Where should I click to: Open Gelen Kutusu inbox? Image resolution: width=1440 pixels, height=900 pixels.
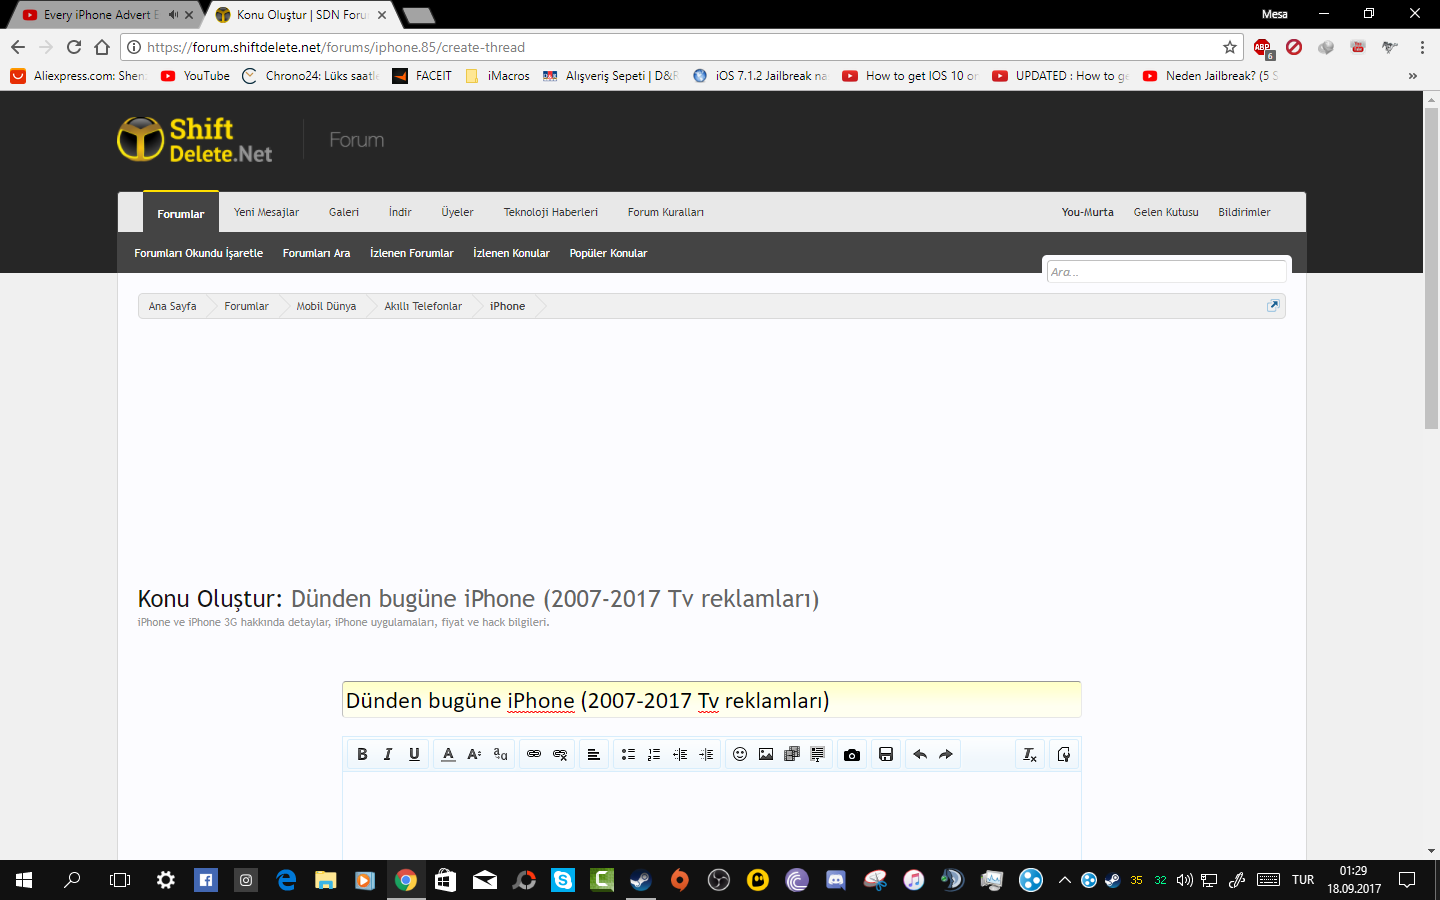[x=1166, y=212]
